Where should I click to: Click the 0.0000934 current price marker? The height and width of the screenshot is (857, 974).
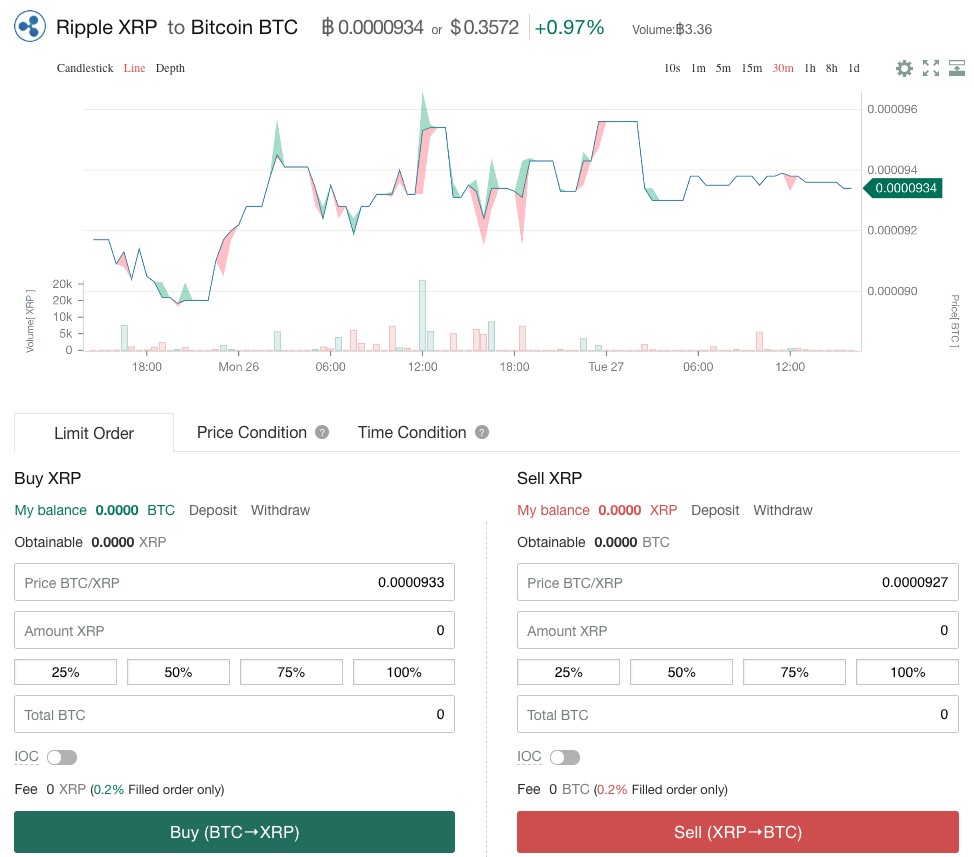point(904,188)
